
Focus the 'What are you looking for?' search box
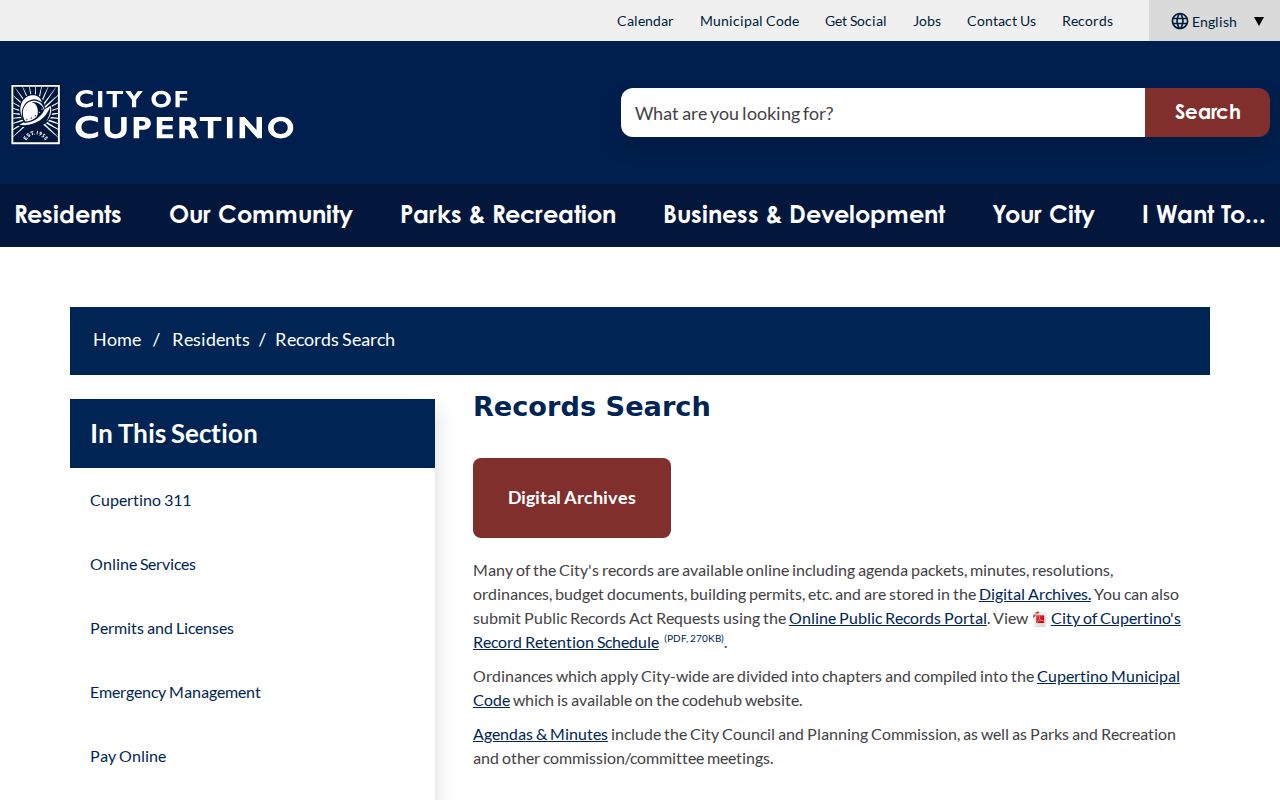[x=883, y=113]
